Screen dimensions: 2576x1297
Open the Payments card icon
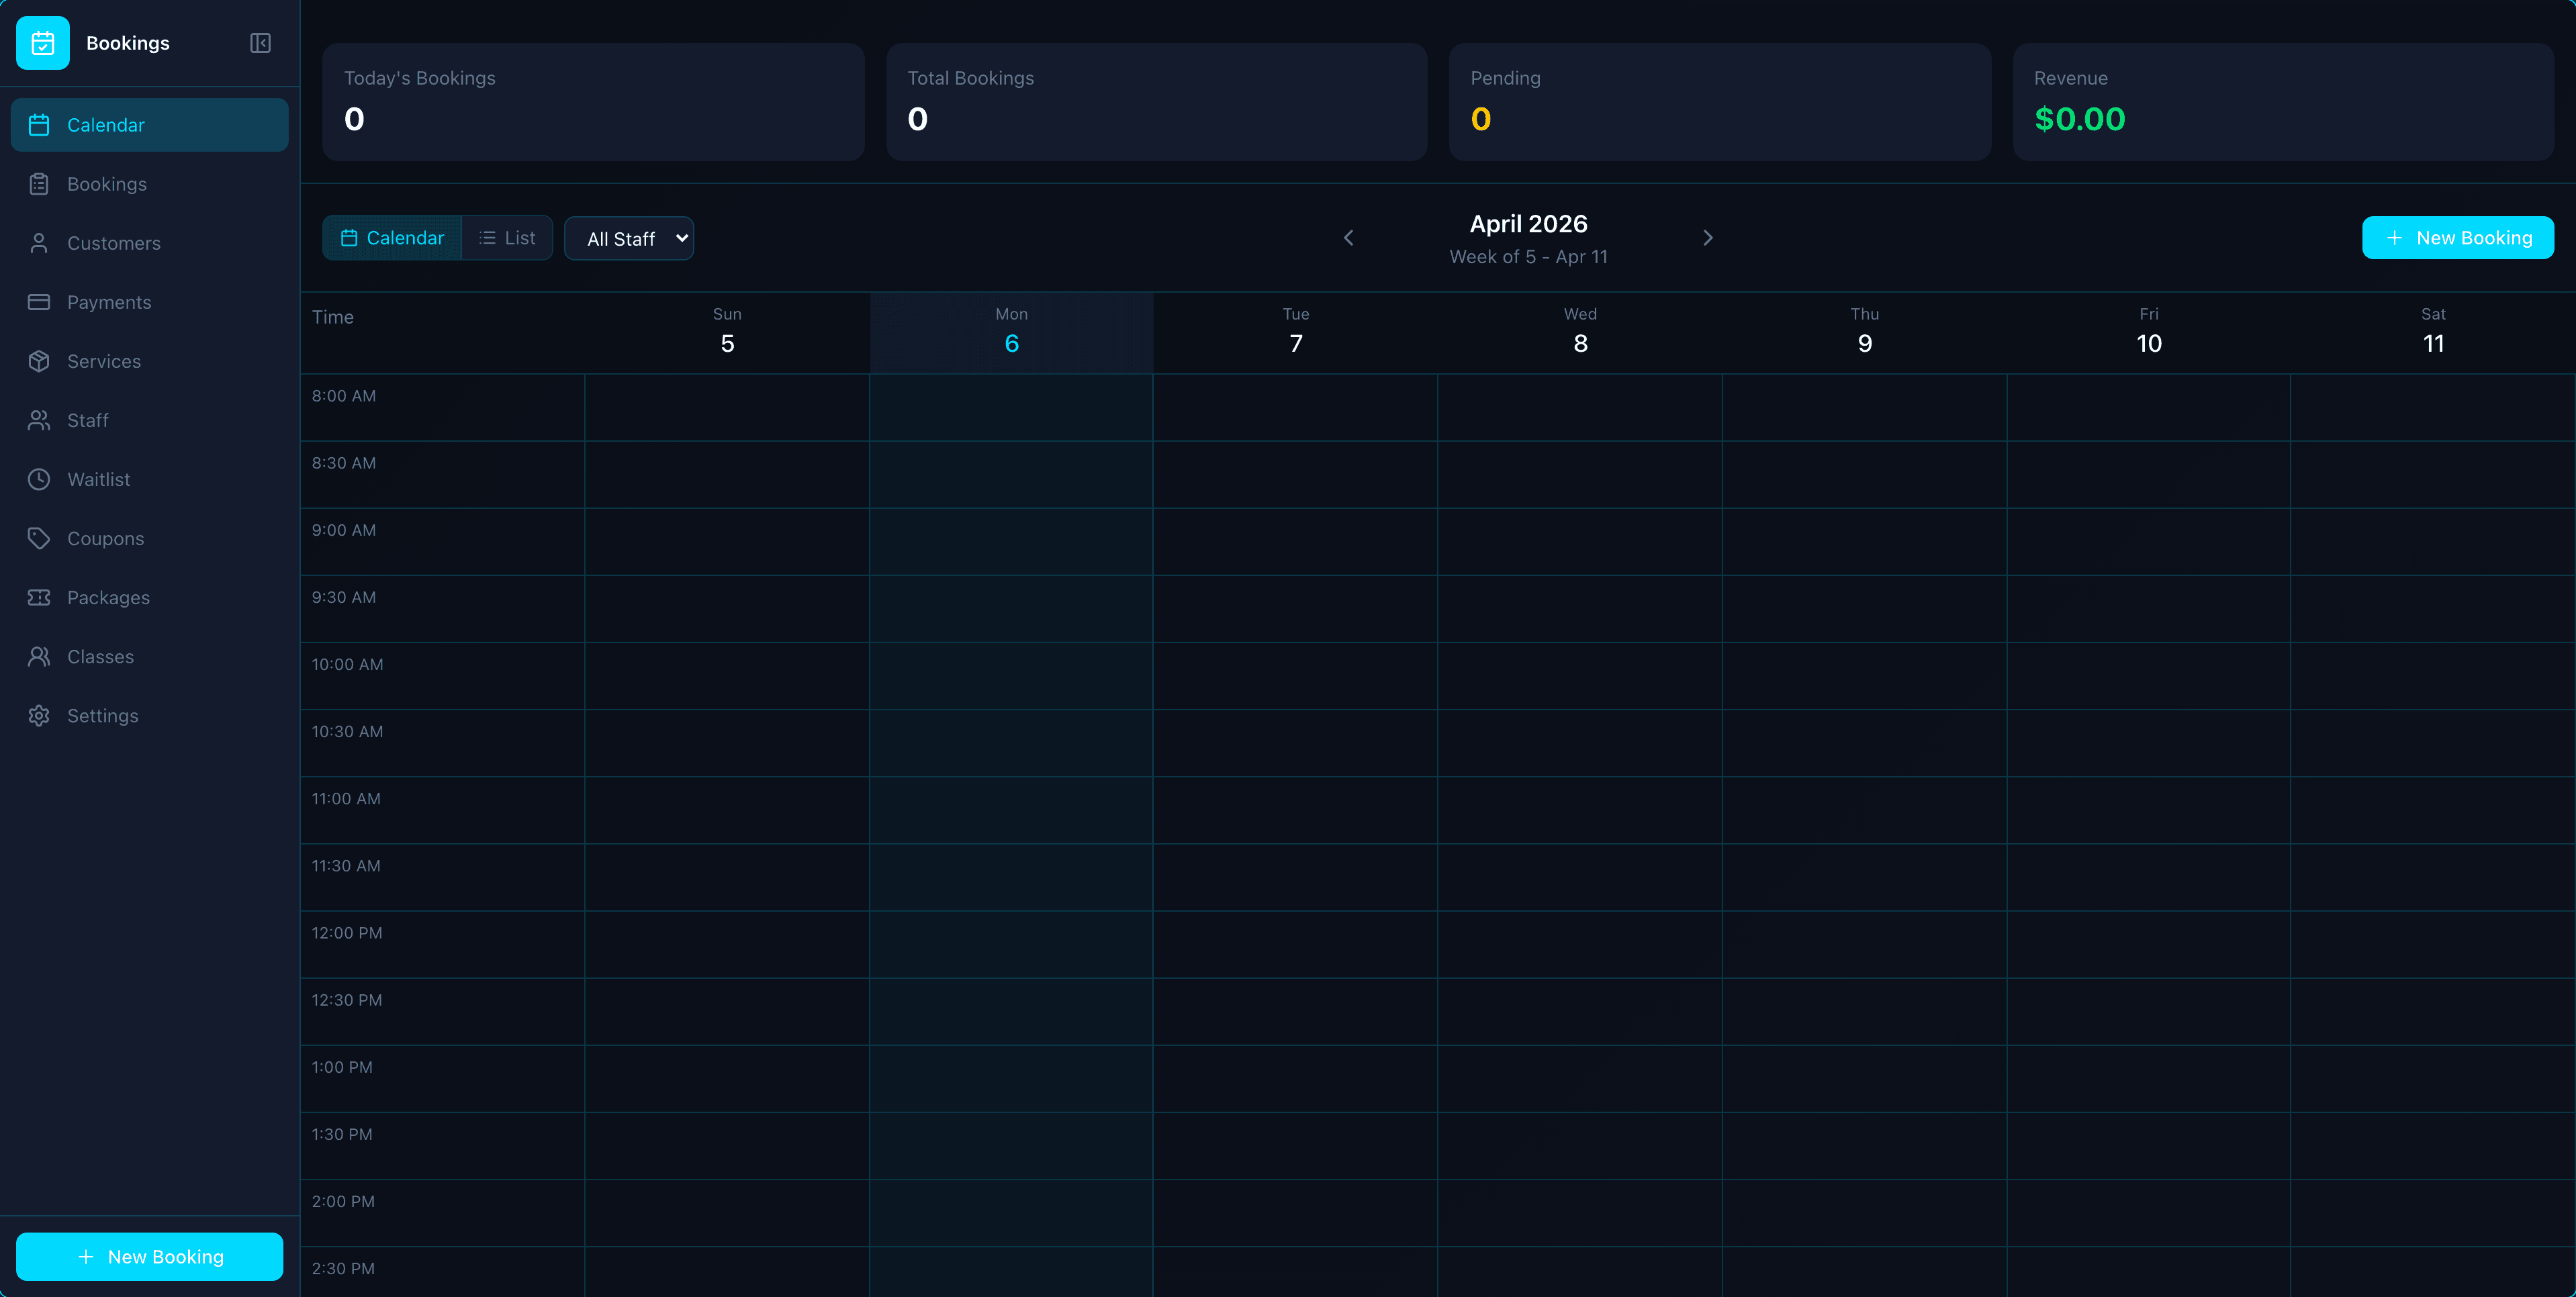click(39, 301)
